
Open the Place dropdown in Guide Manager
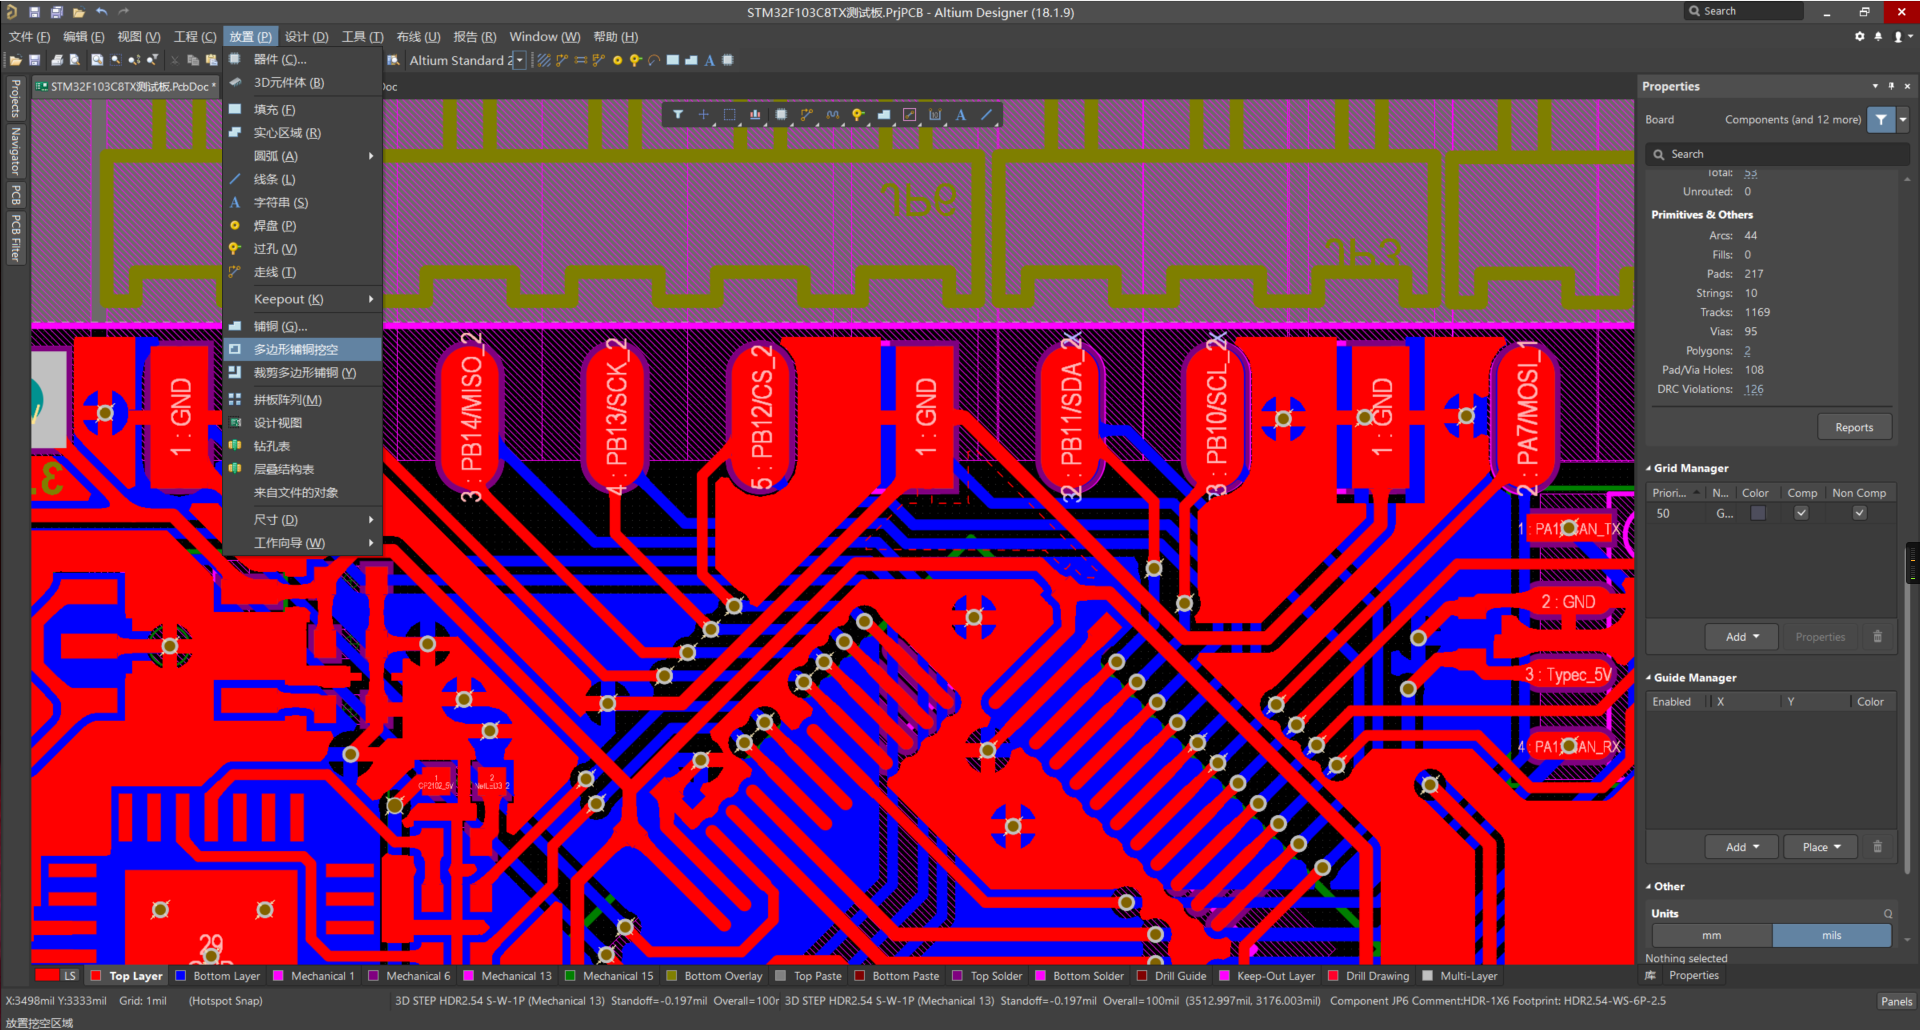(x=1820, y=847)
